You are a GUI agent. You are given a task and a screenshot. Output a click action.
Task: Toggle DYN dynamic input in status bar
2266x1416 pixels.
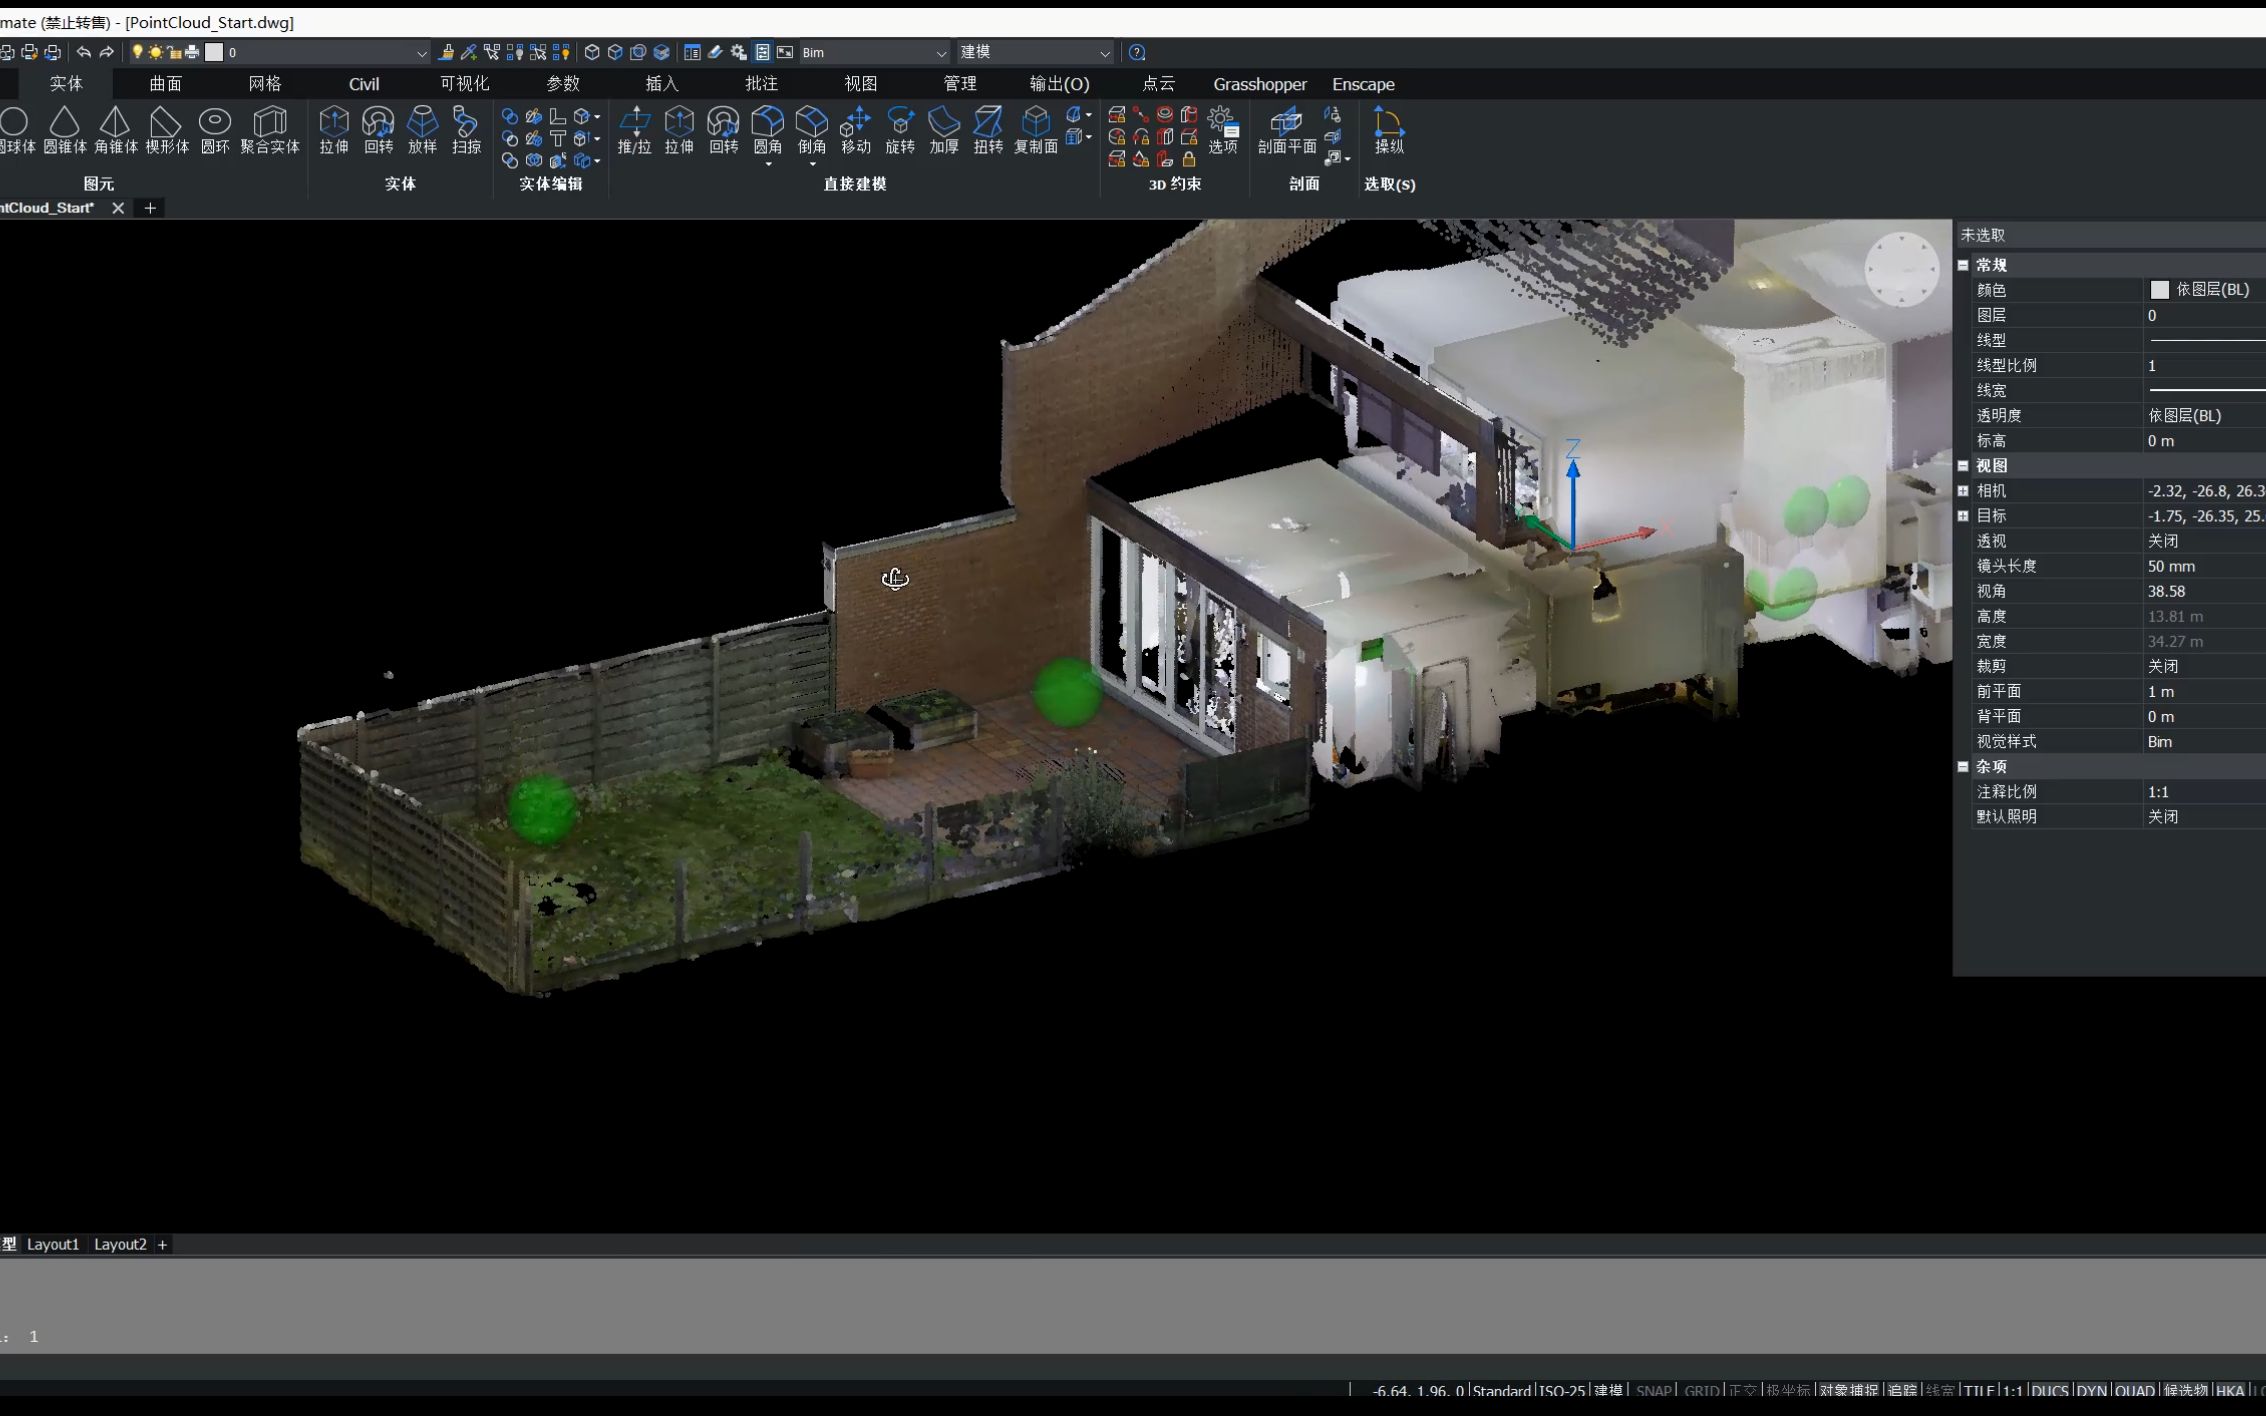[2091, 1390]
